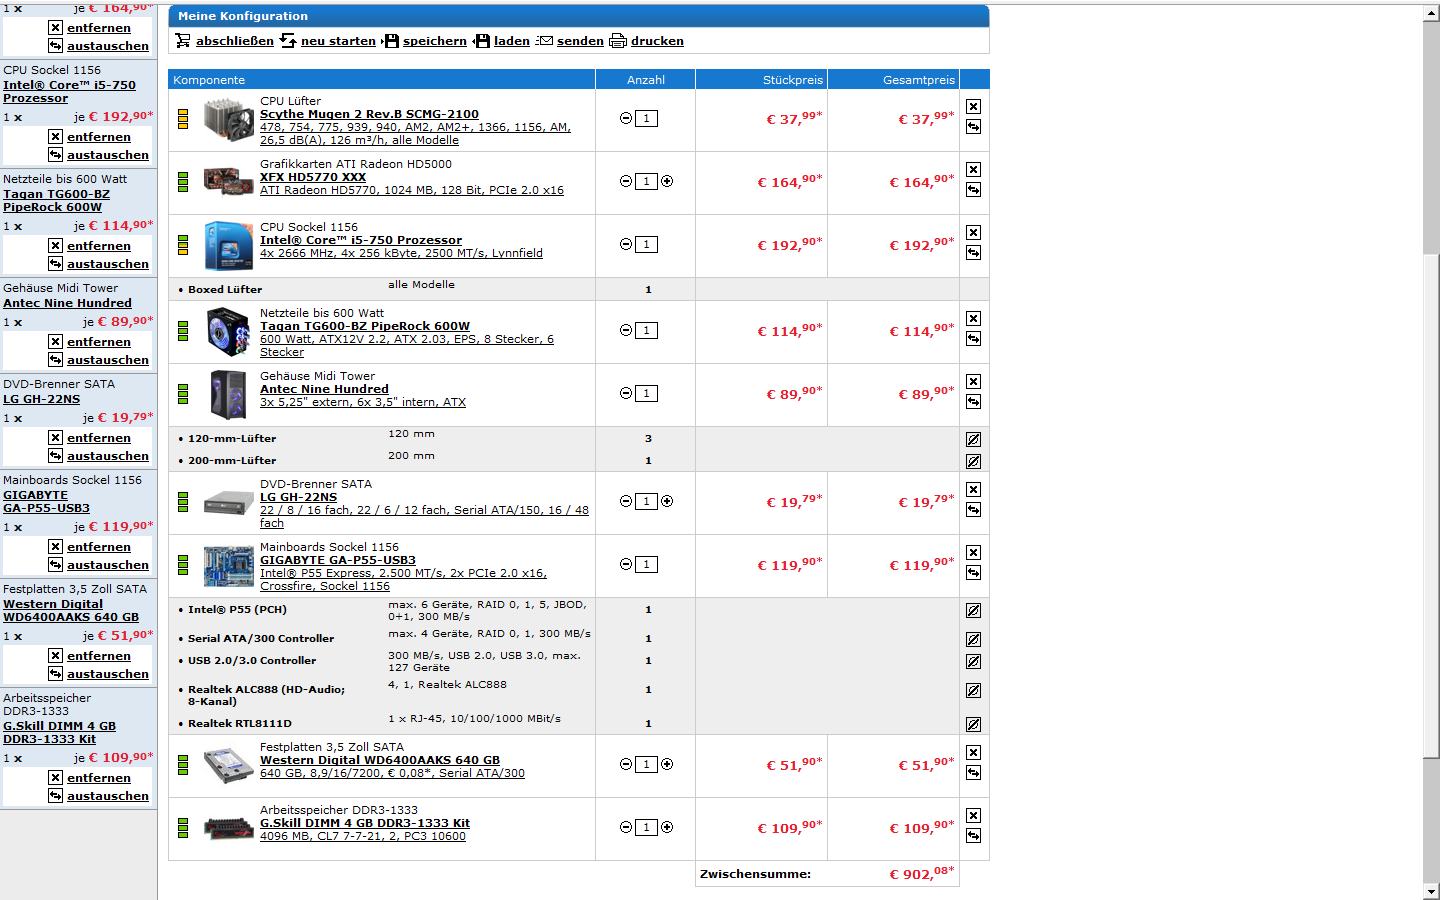Click 'drucken' to print configuration

(x=657, y=41)
